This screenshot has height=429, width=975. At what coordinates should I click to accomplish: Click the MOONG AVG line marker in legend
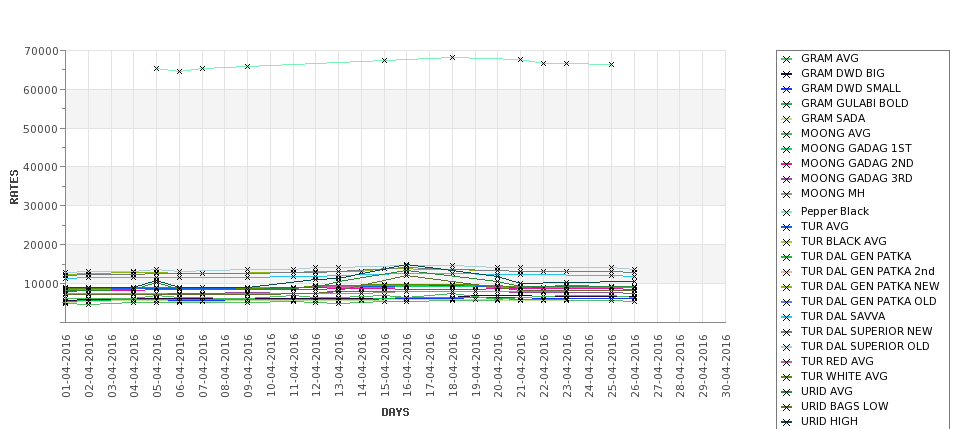pos(787,134)
